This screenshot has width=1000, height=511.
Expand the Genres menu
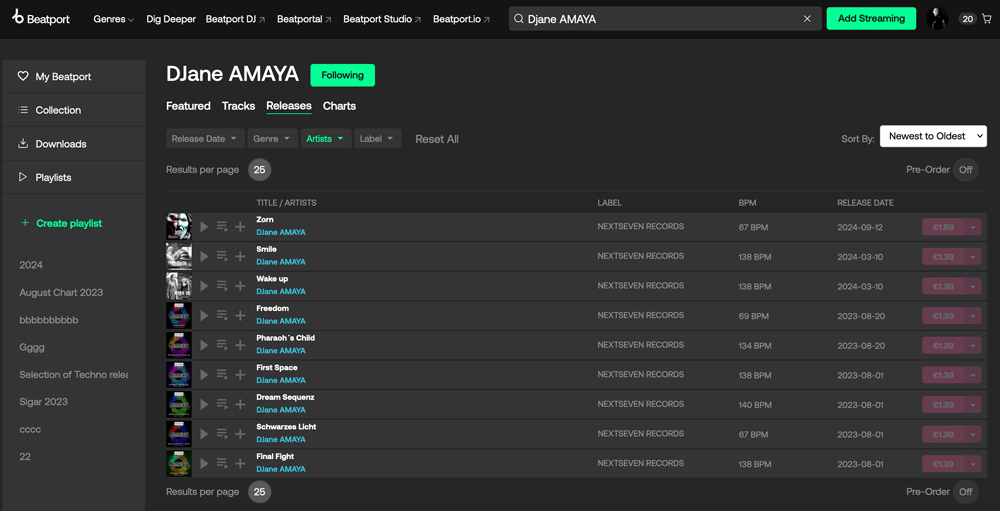114,19
